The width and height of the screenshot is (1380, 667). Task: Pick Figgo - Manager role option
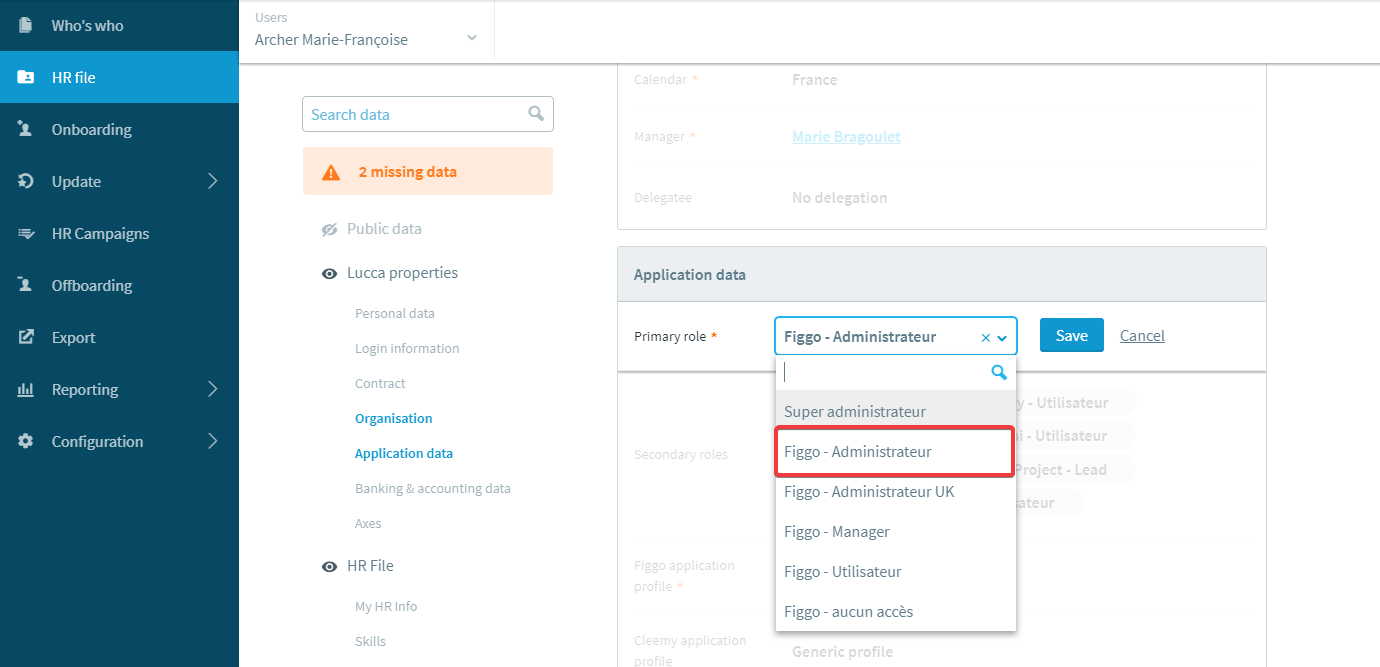[x=896, y=531]
